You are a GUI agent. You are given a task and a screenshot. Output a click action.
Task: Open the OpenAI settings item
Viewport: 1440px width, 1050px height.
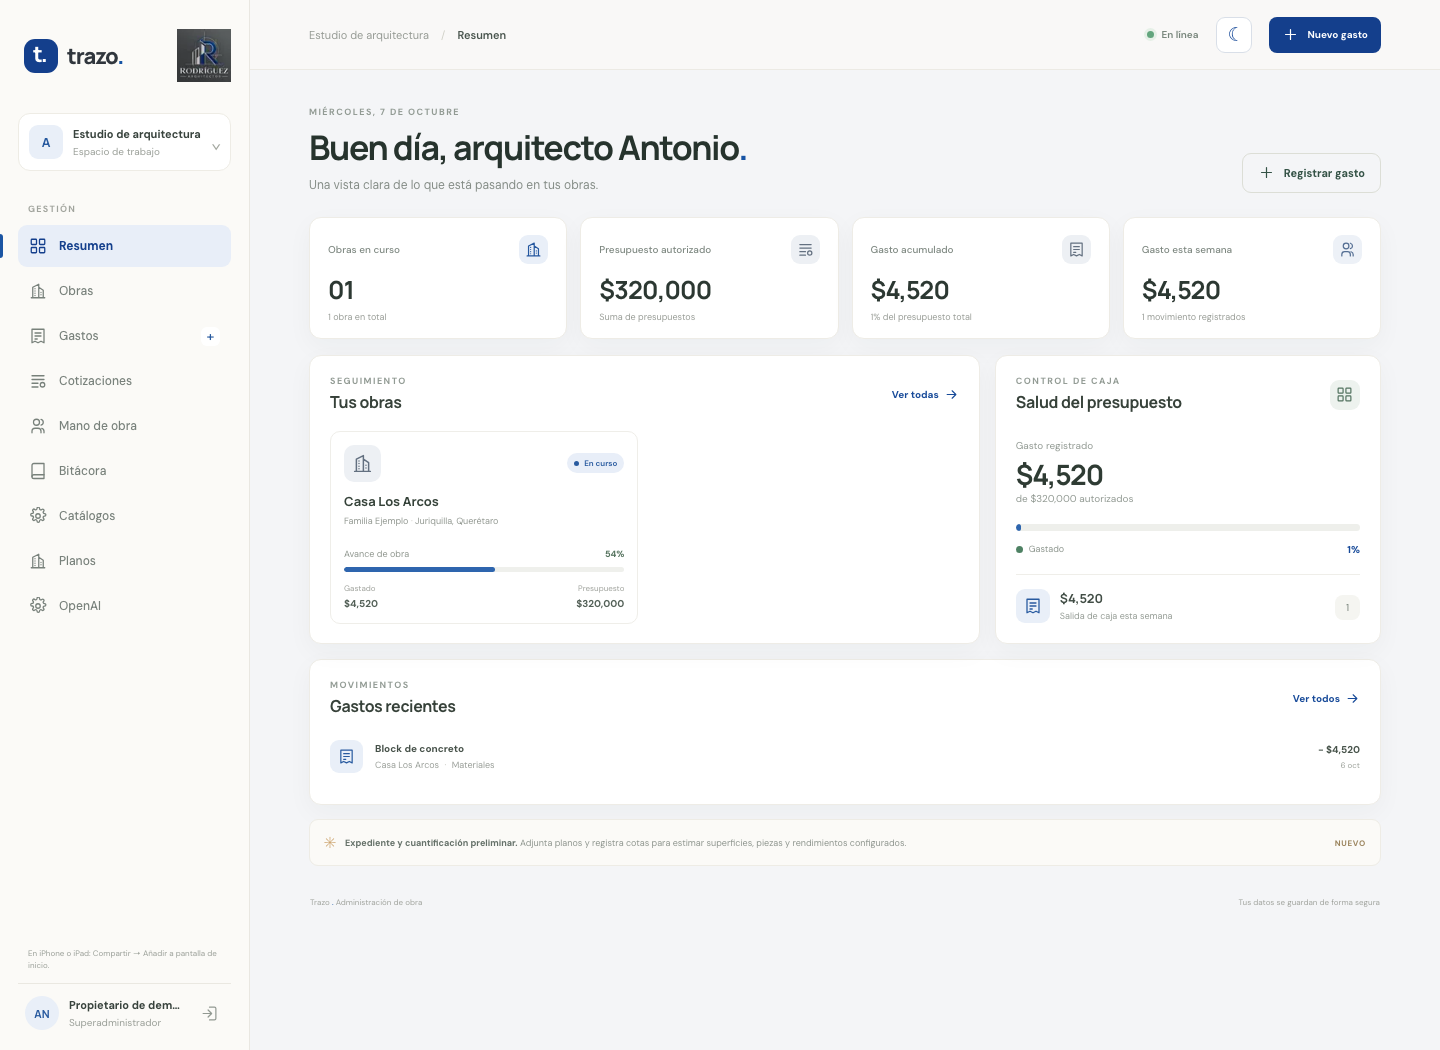coord(124,606)
